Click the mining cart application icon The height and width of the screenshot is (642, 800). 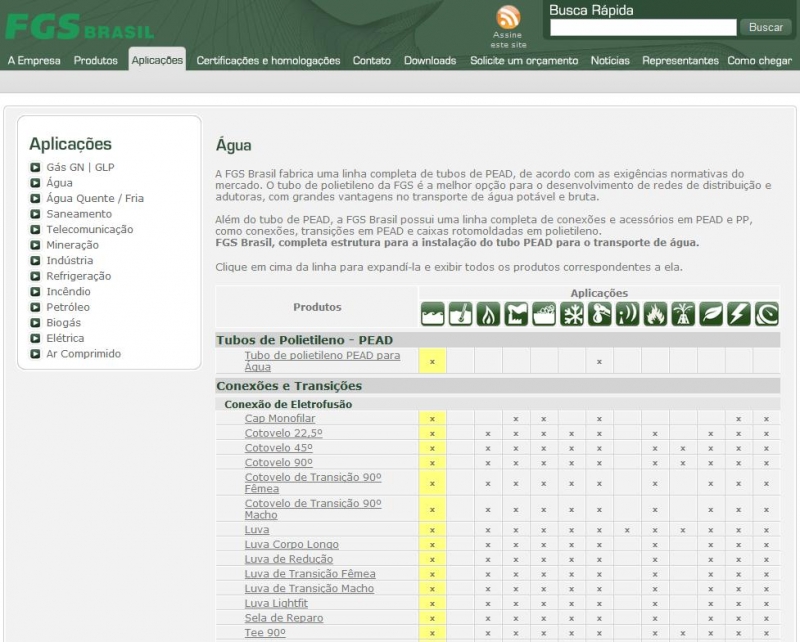pyautogui.click(x=544, y=313)
